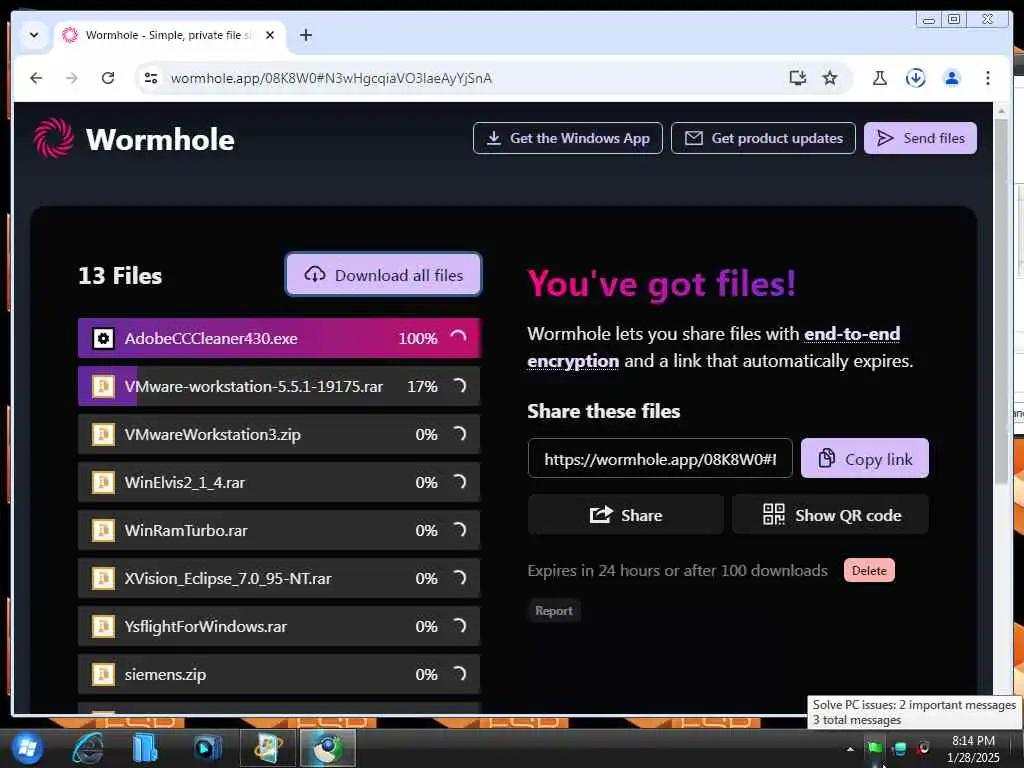Click the red Delete button
Screen dimensions: 1024x768
click(x=869, y=571)
